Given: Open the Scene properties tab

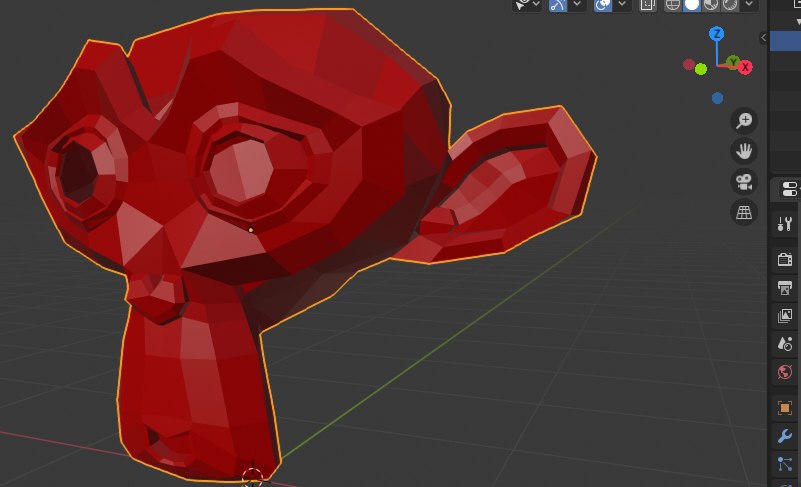Looking at the screenshot, I should (x=785, y=343).
